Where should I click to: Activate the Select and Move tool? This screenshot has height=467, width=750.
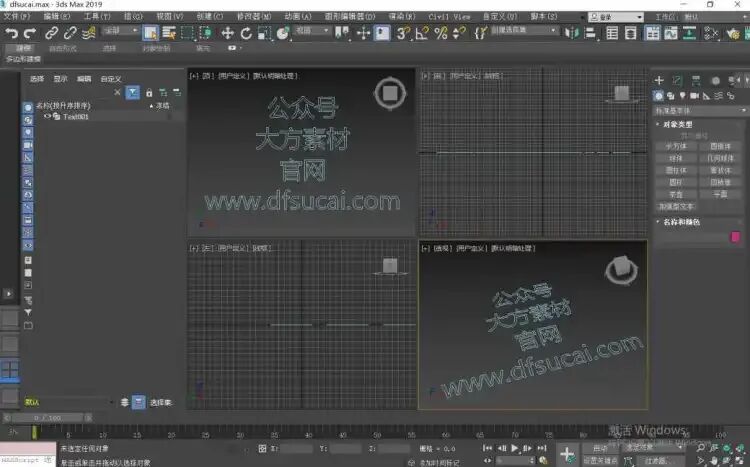pos(228,33)
